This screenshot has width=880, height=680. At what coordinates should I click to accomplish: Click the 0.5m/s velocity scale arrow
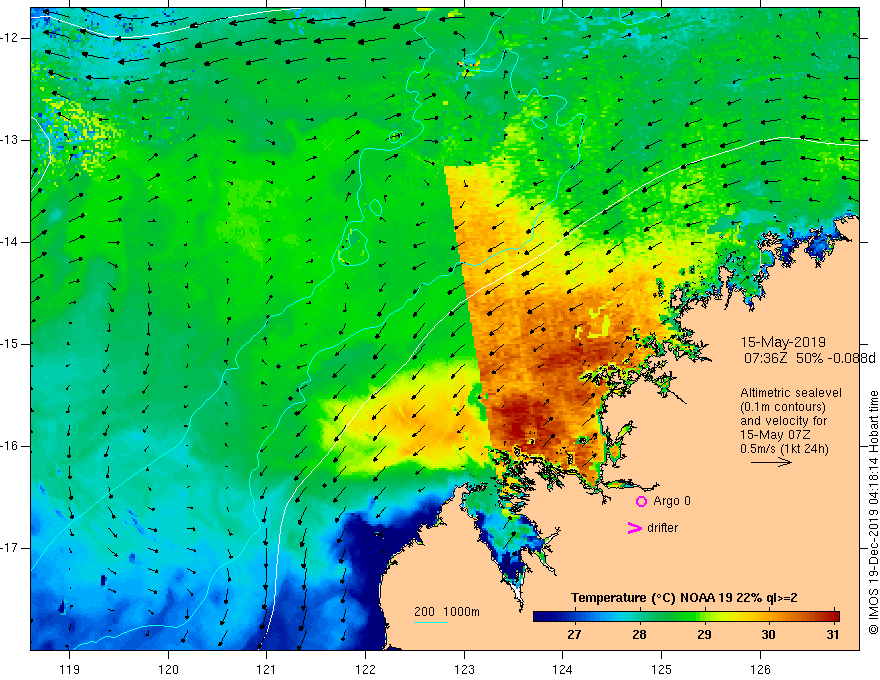coord(771,462)
